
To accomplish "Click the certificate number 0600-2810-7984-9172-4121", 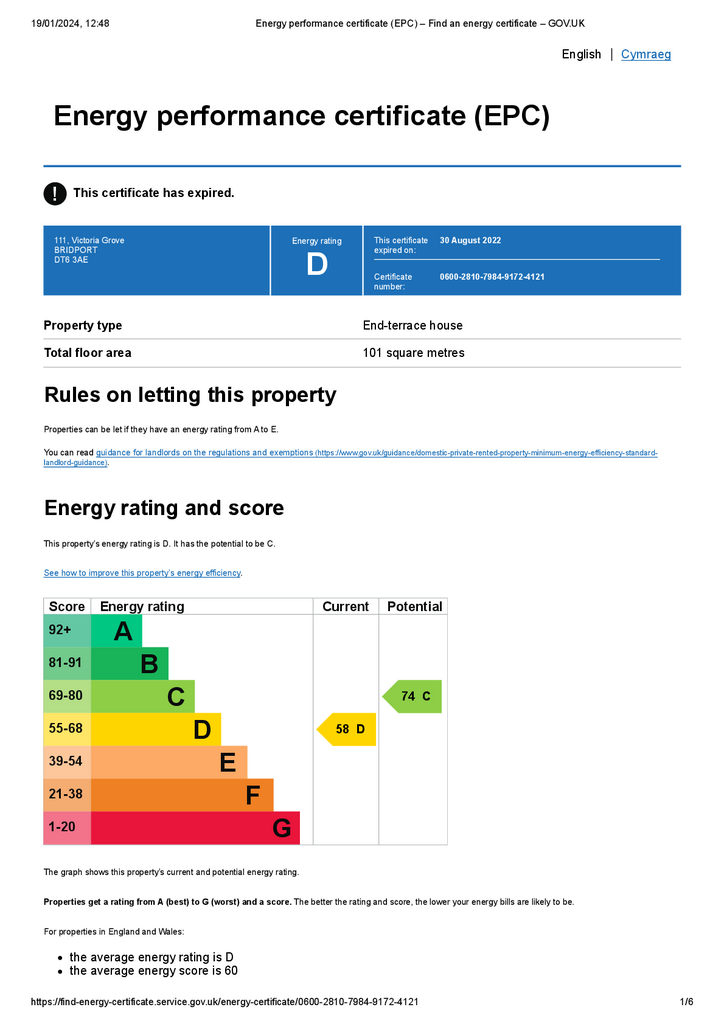I will tap(492, 277).
